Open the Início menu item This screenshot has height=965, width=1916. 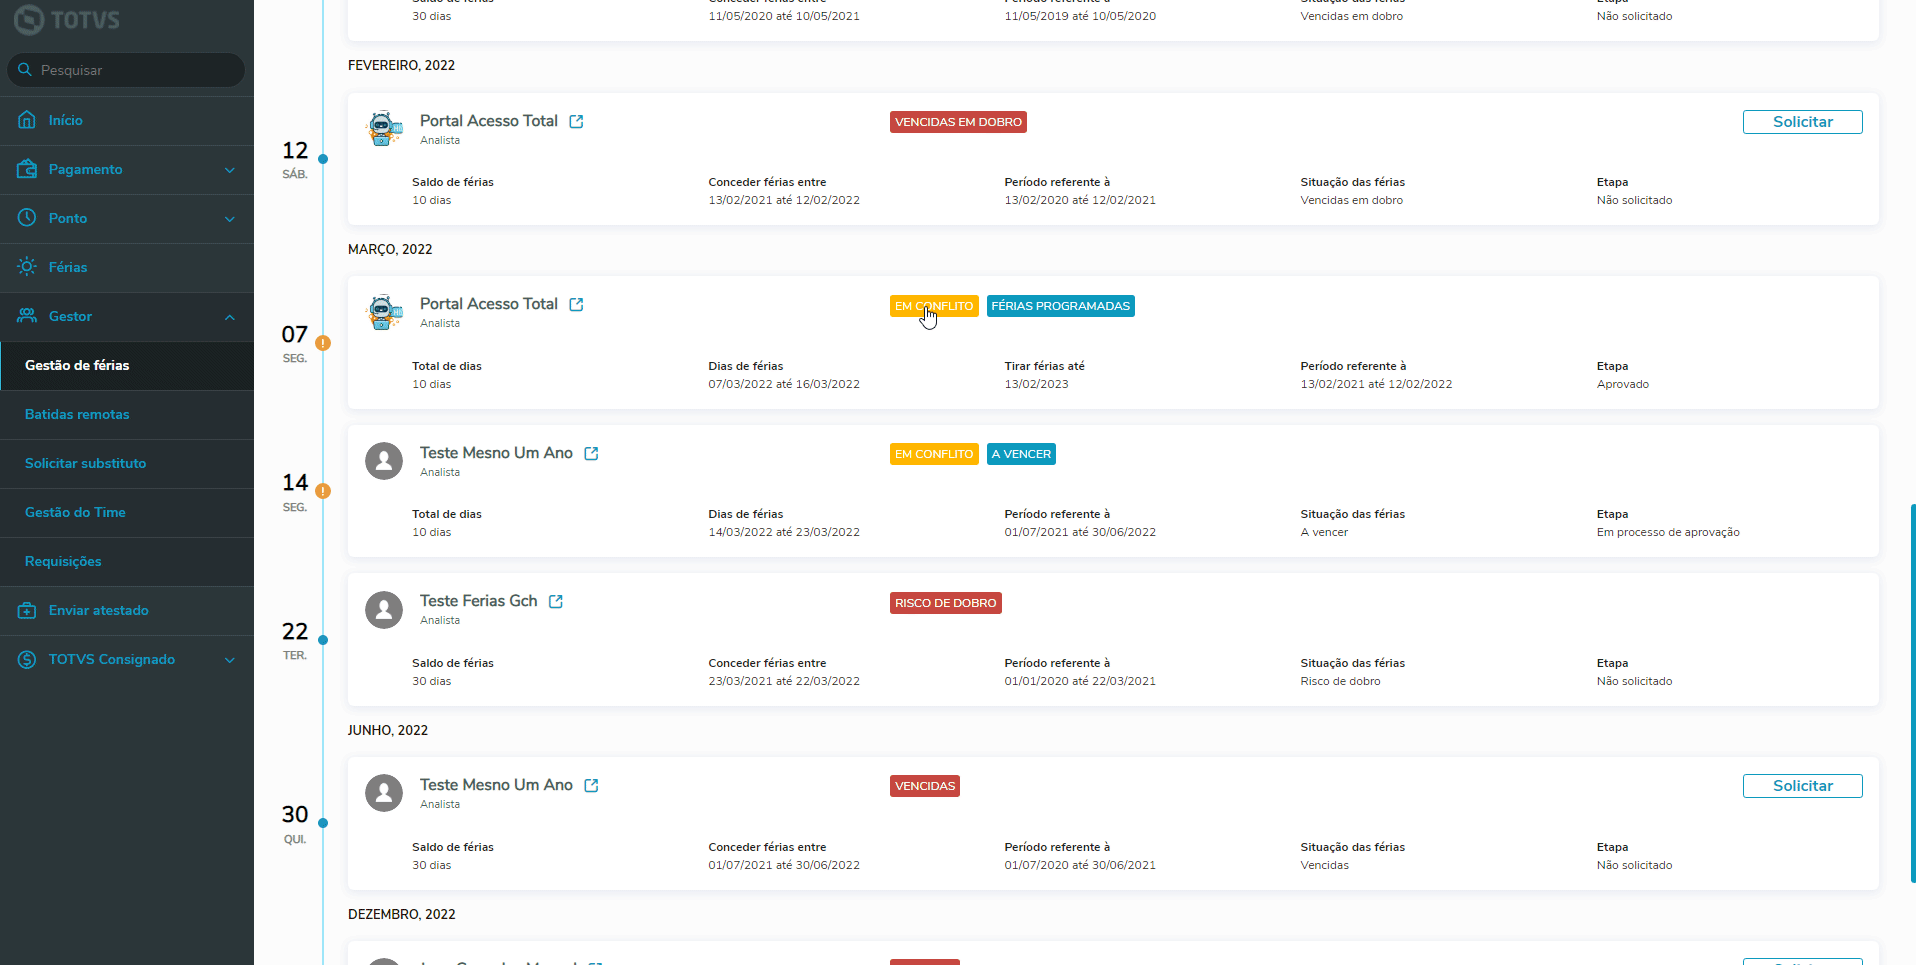pyautogui.click(x=127, y=120)
